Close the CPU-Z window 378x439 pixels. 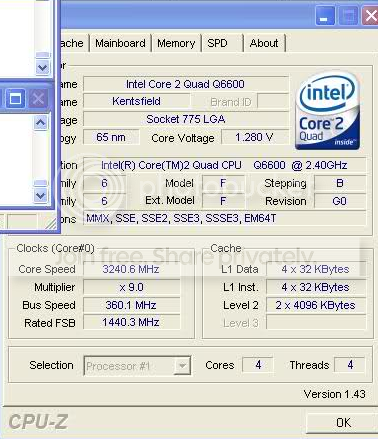[370, 16]
